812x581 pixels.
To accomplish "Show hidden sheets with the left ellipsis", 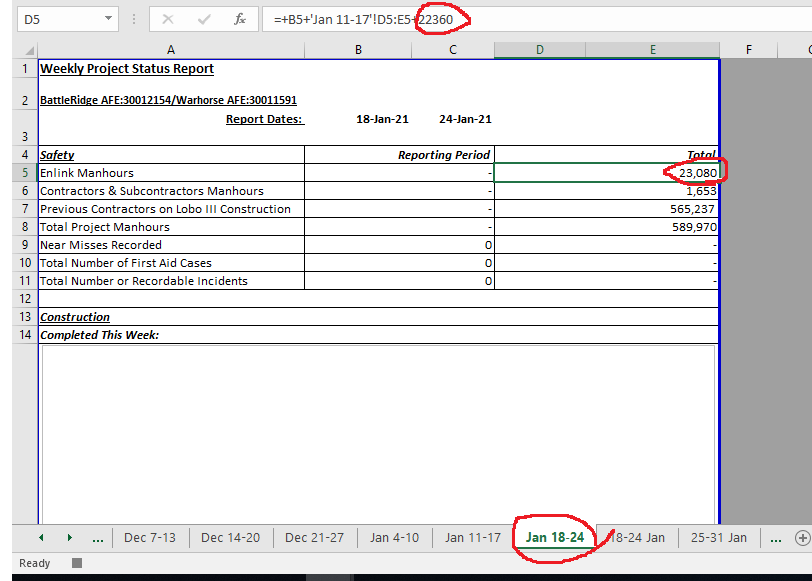I will click(97, 539).
